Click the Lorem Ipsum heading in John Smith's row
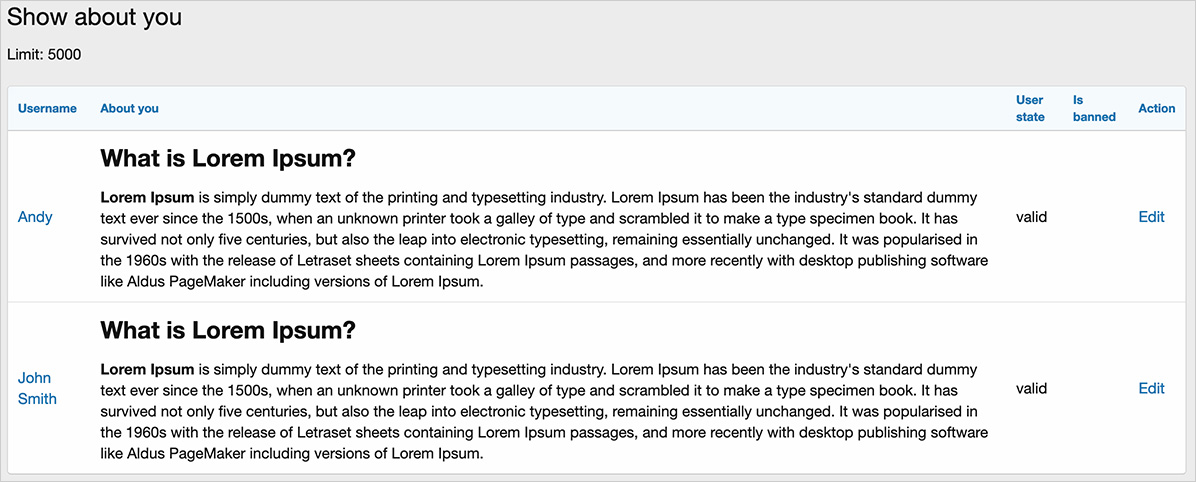1196x482 pixels. (x=228, y=330)
